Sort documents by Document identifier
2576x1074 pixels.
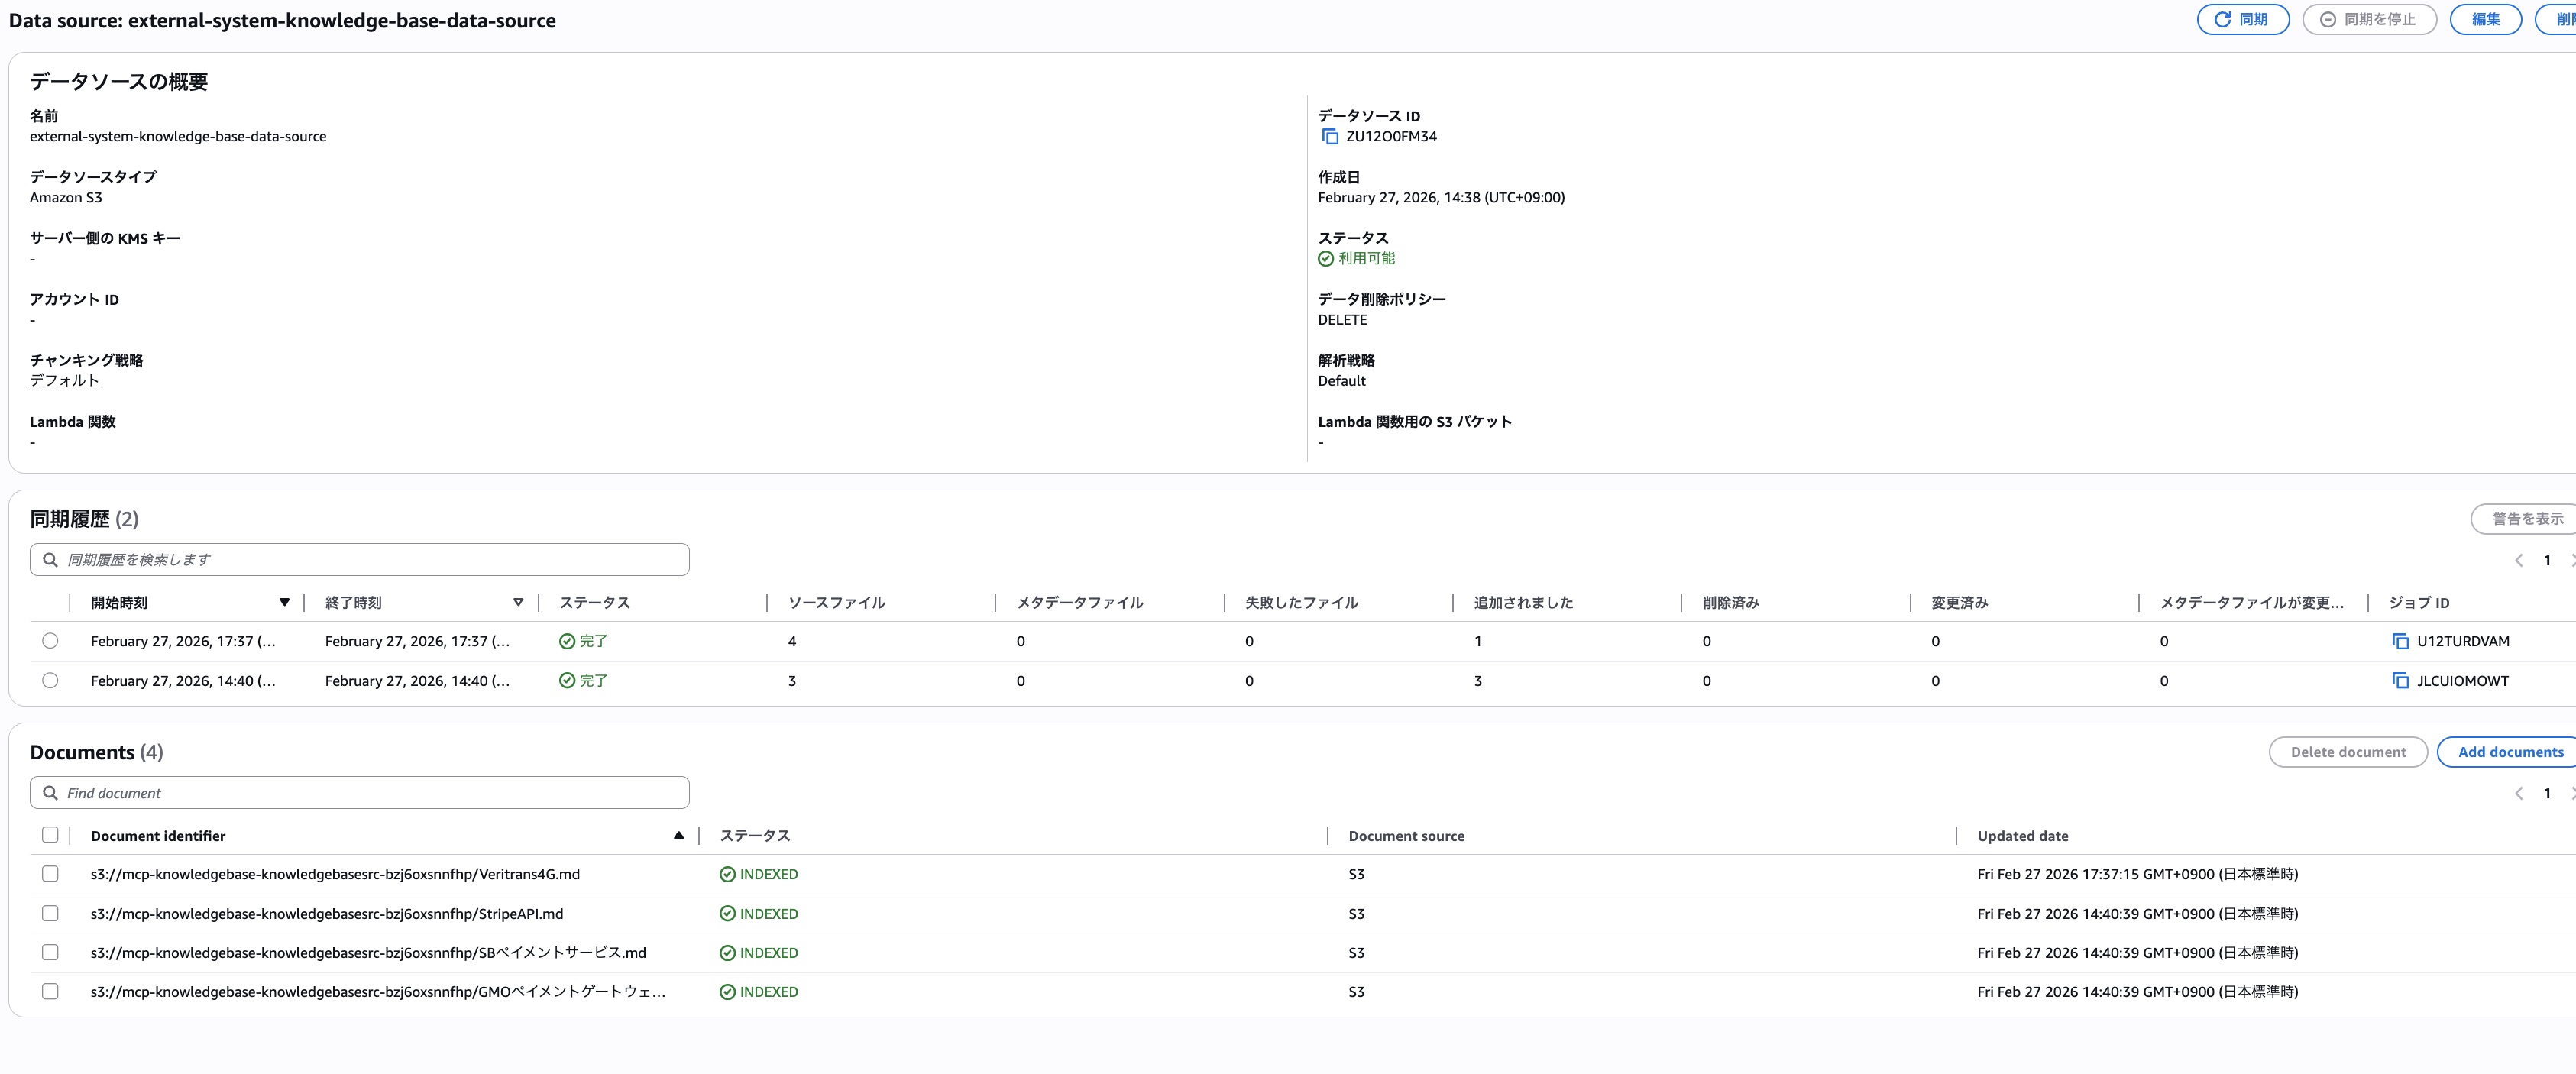point(678,836)
